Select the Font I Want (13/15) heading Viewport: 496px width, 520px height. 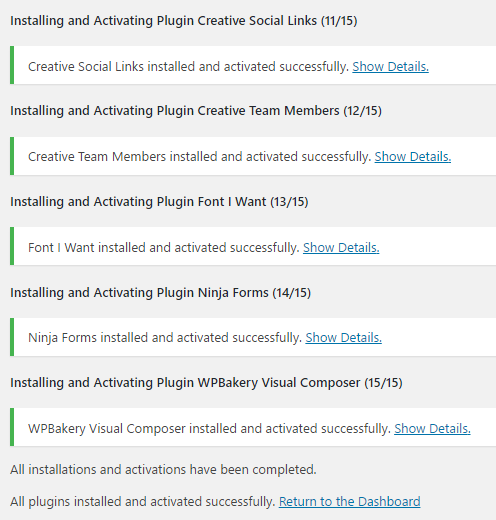(x=159, y=202)
